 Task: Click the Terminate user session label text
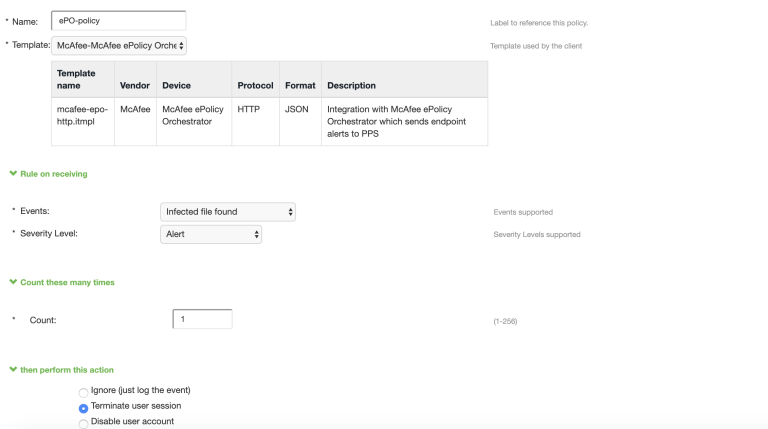(x=136, y=405)
